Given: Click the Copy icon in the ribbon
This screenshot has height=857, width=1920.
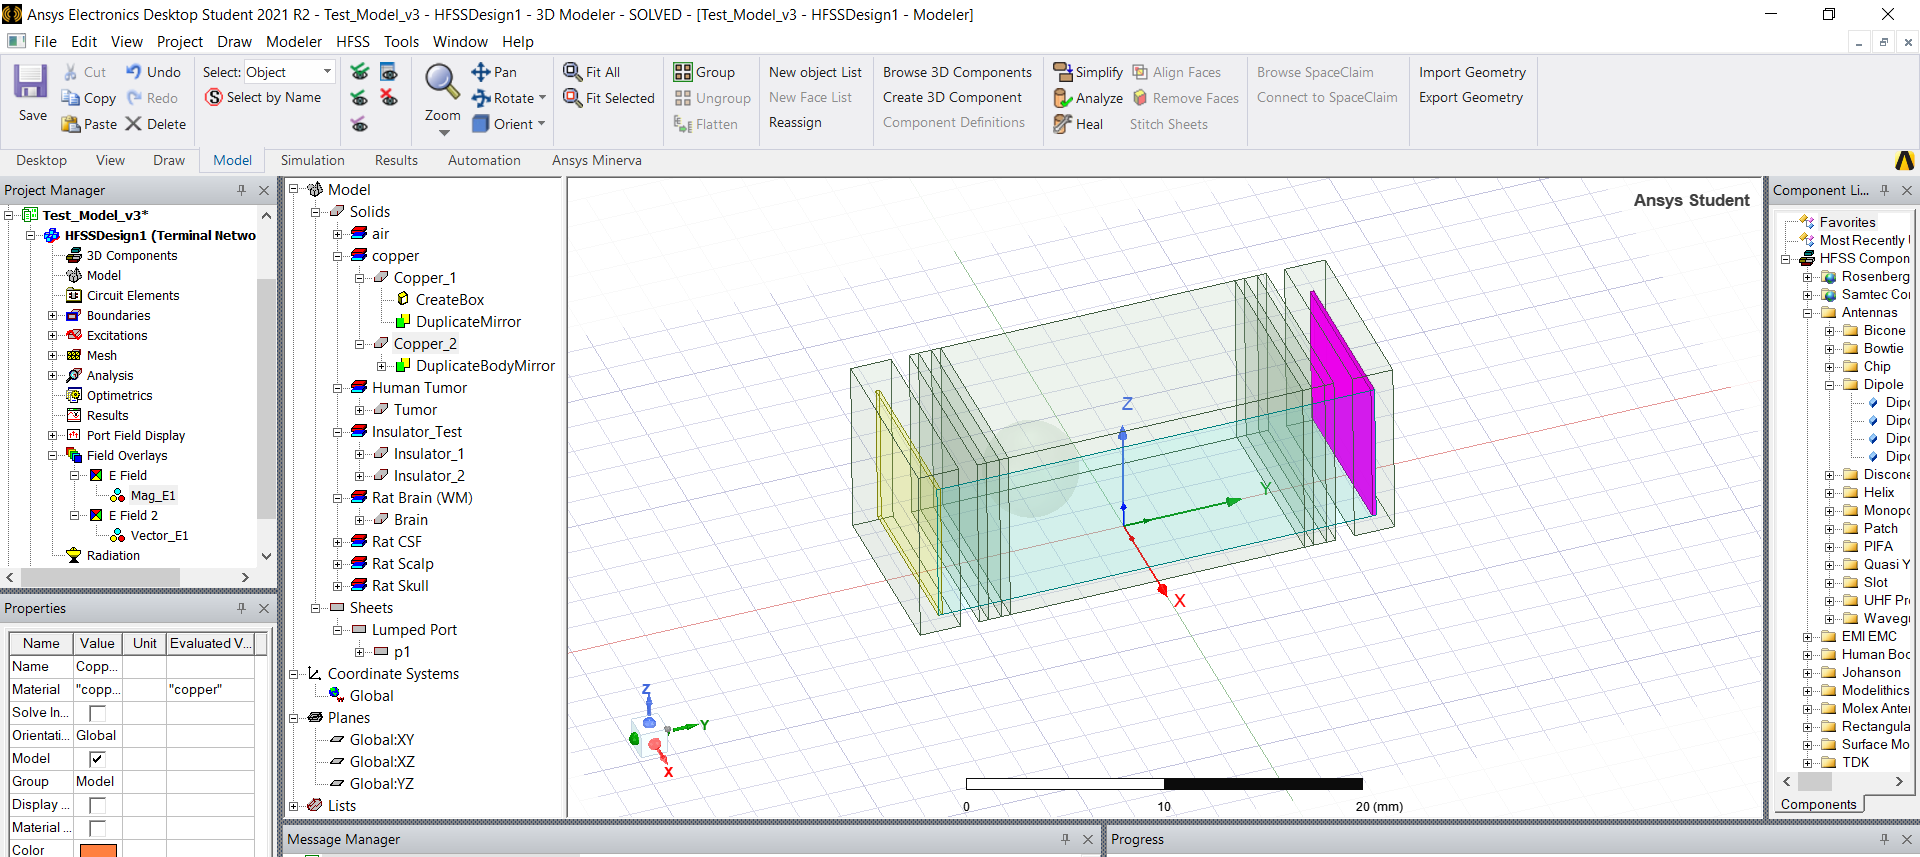Looking at the screenshot, I should point(70,98).
